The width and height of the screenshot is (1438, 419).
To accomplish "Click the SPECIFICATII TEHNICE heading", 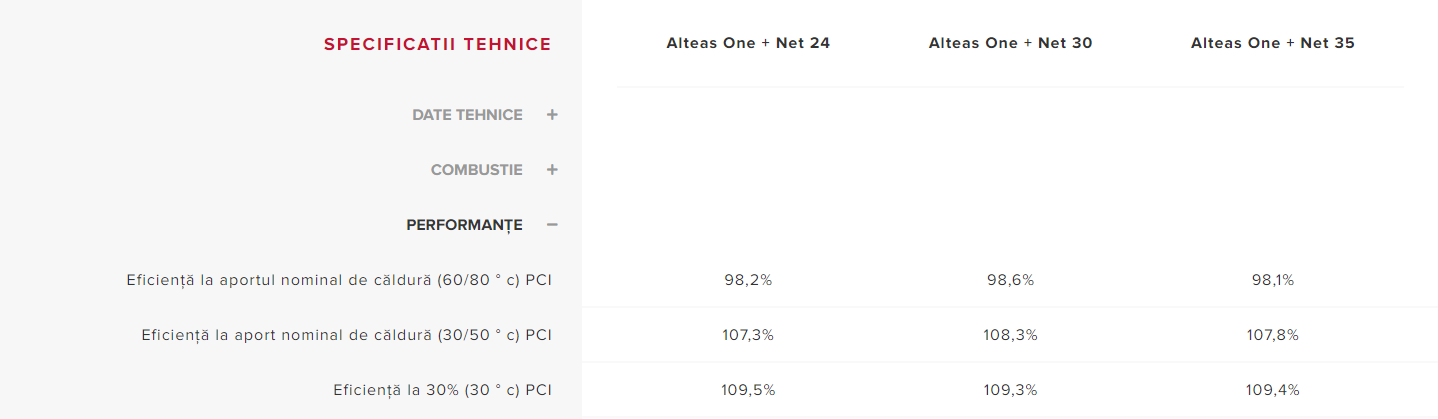I will click(437, 44).
